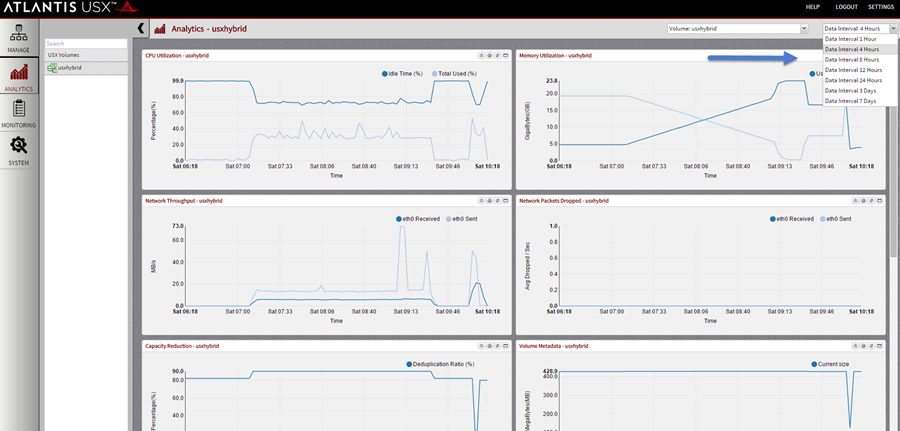The width and height of the screenshot is (900, 431).
Task: Toggle eth0 Received legend in Packets Dropped chart
Action: pyautogui.click(x=794, y=219)
